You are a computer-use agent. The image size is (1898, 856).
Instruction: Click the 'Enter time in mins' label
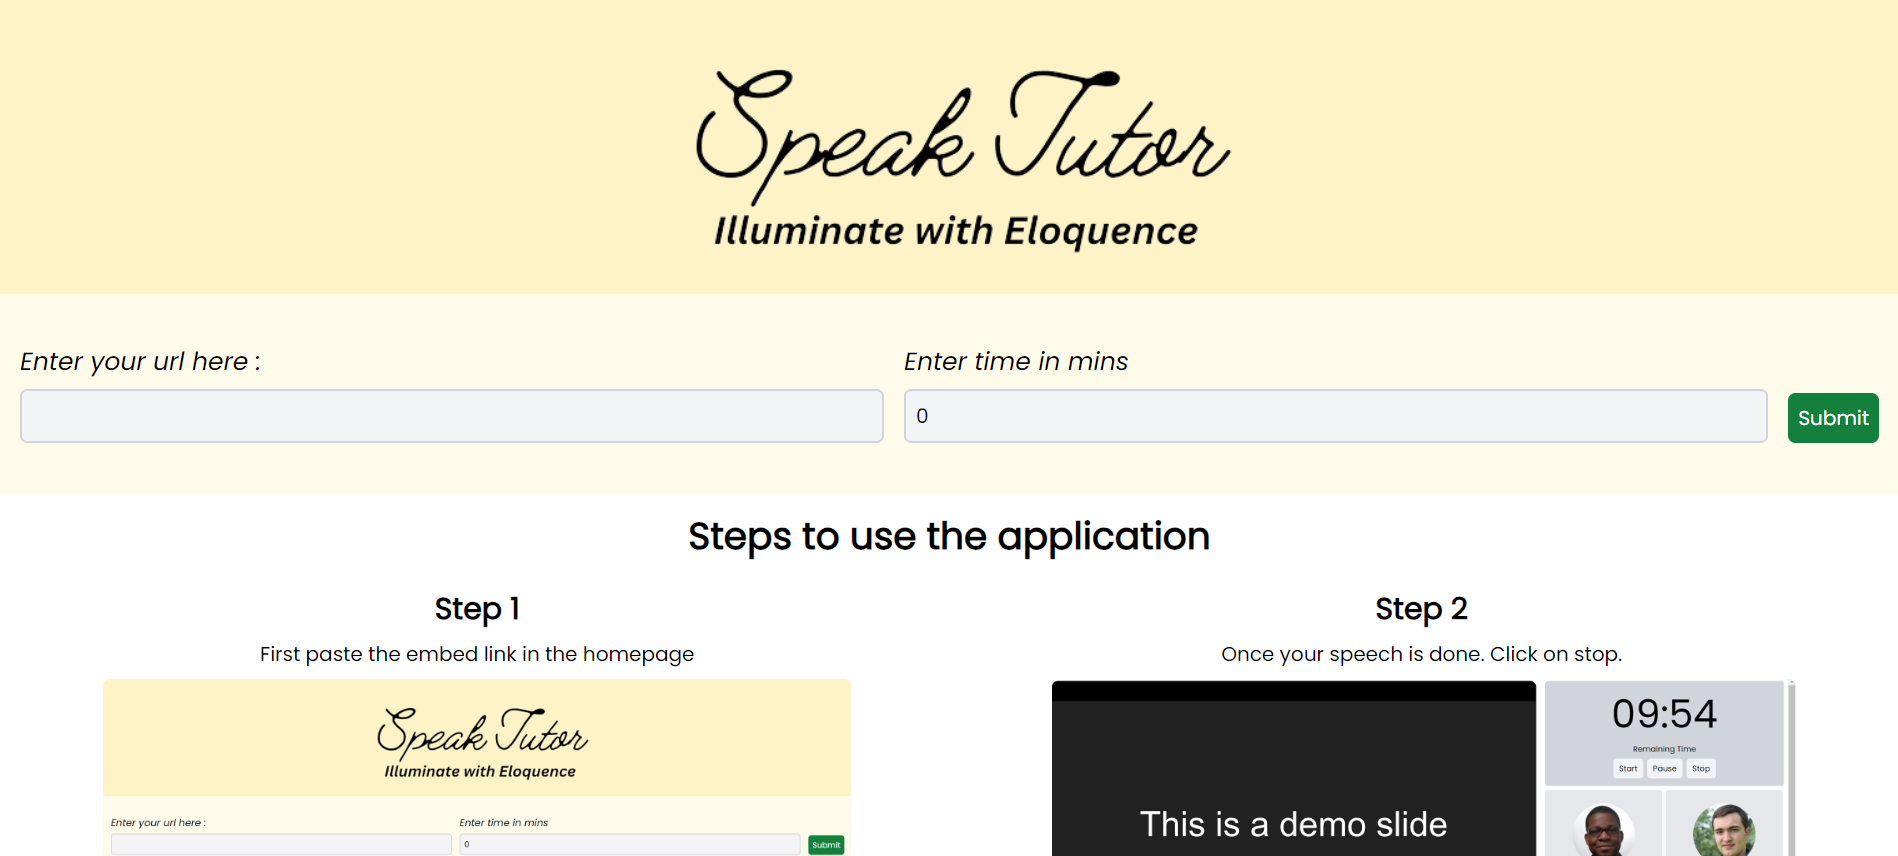point(1016,362)
